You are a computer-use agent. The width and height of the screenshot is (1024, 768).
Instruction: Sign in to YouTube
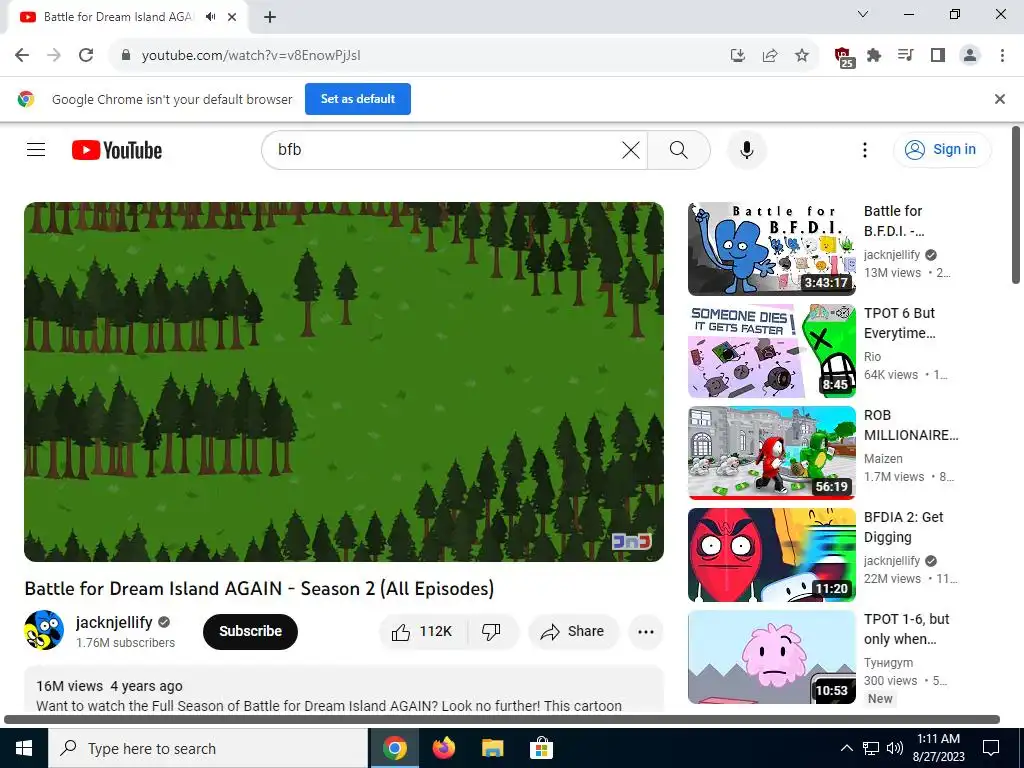(942, 150)
